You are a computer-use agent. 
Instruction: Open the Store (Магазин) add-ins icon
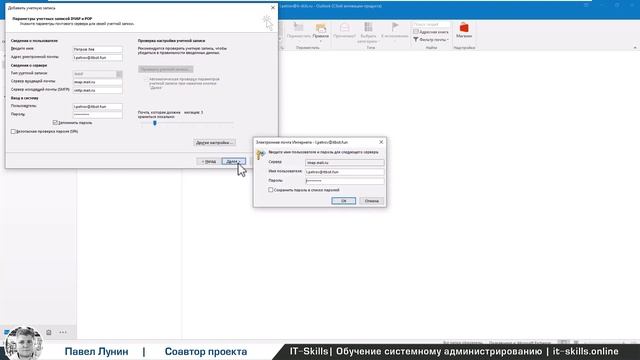(464, 31)
